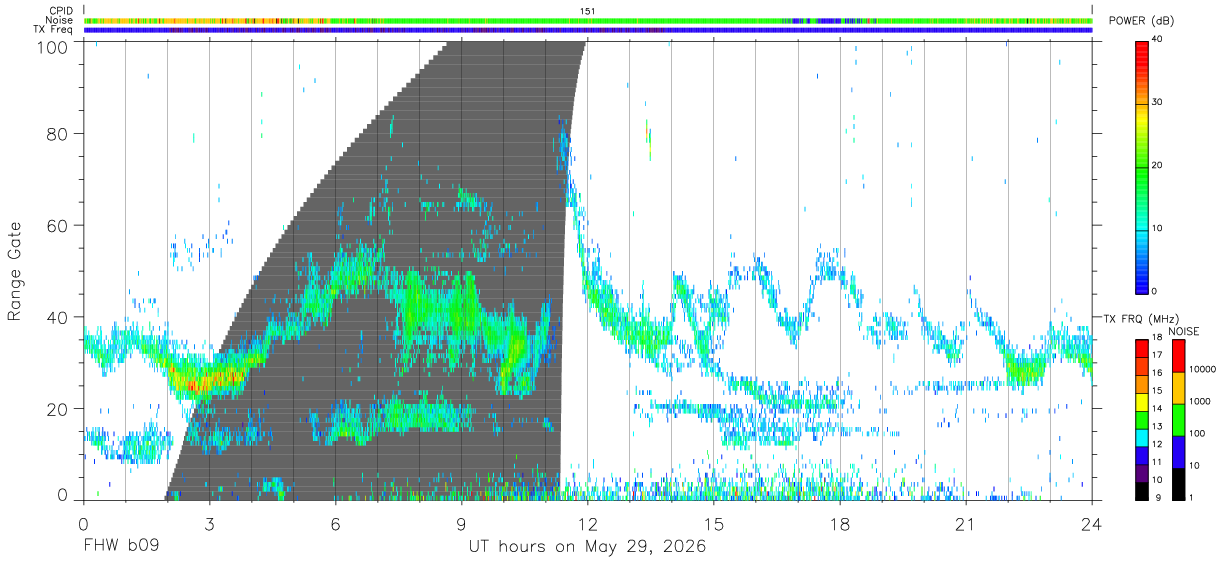Click the NOISE level colorbar
Screen dimensions: 1228x567
(1179, 418)
